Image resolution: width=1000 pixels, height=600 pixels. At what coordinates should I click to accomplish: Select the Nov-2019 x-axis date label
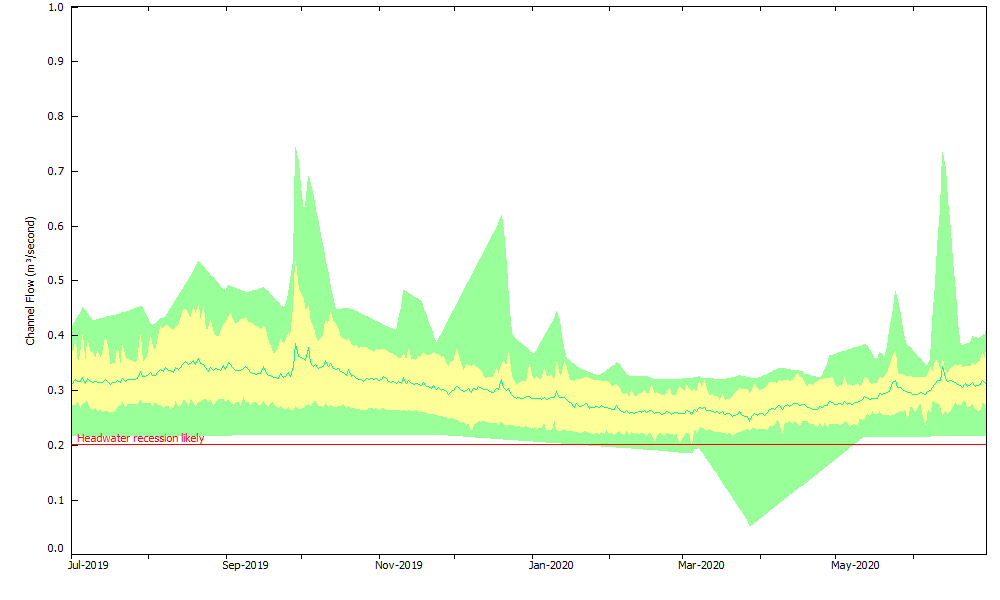[x=398, y=566]
